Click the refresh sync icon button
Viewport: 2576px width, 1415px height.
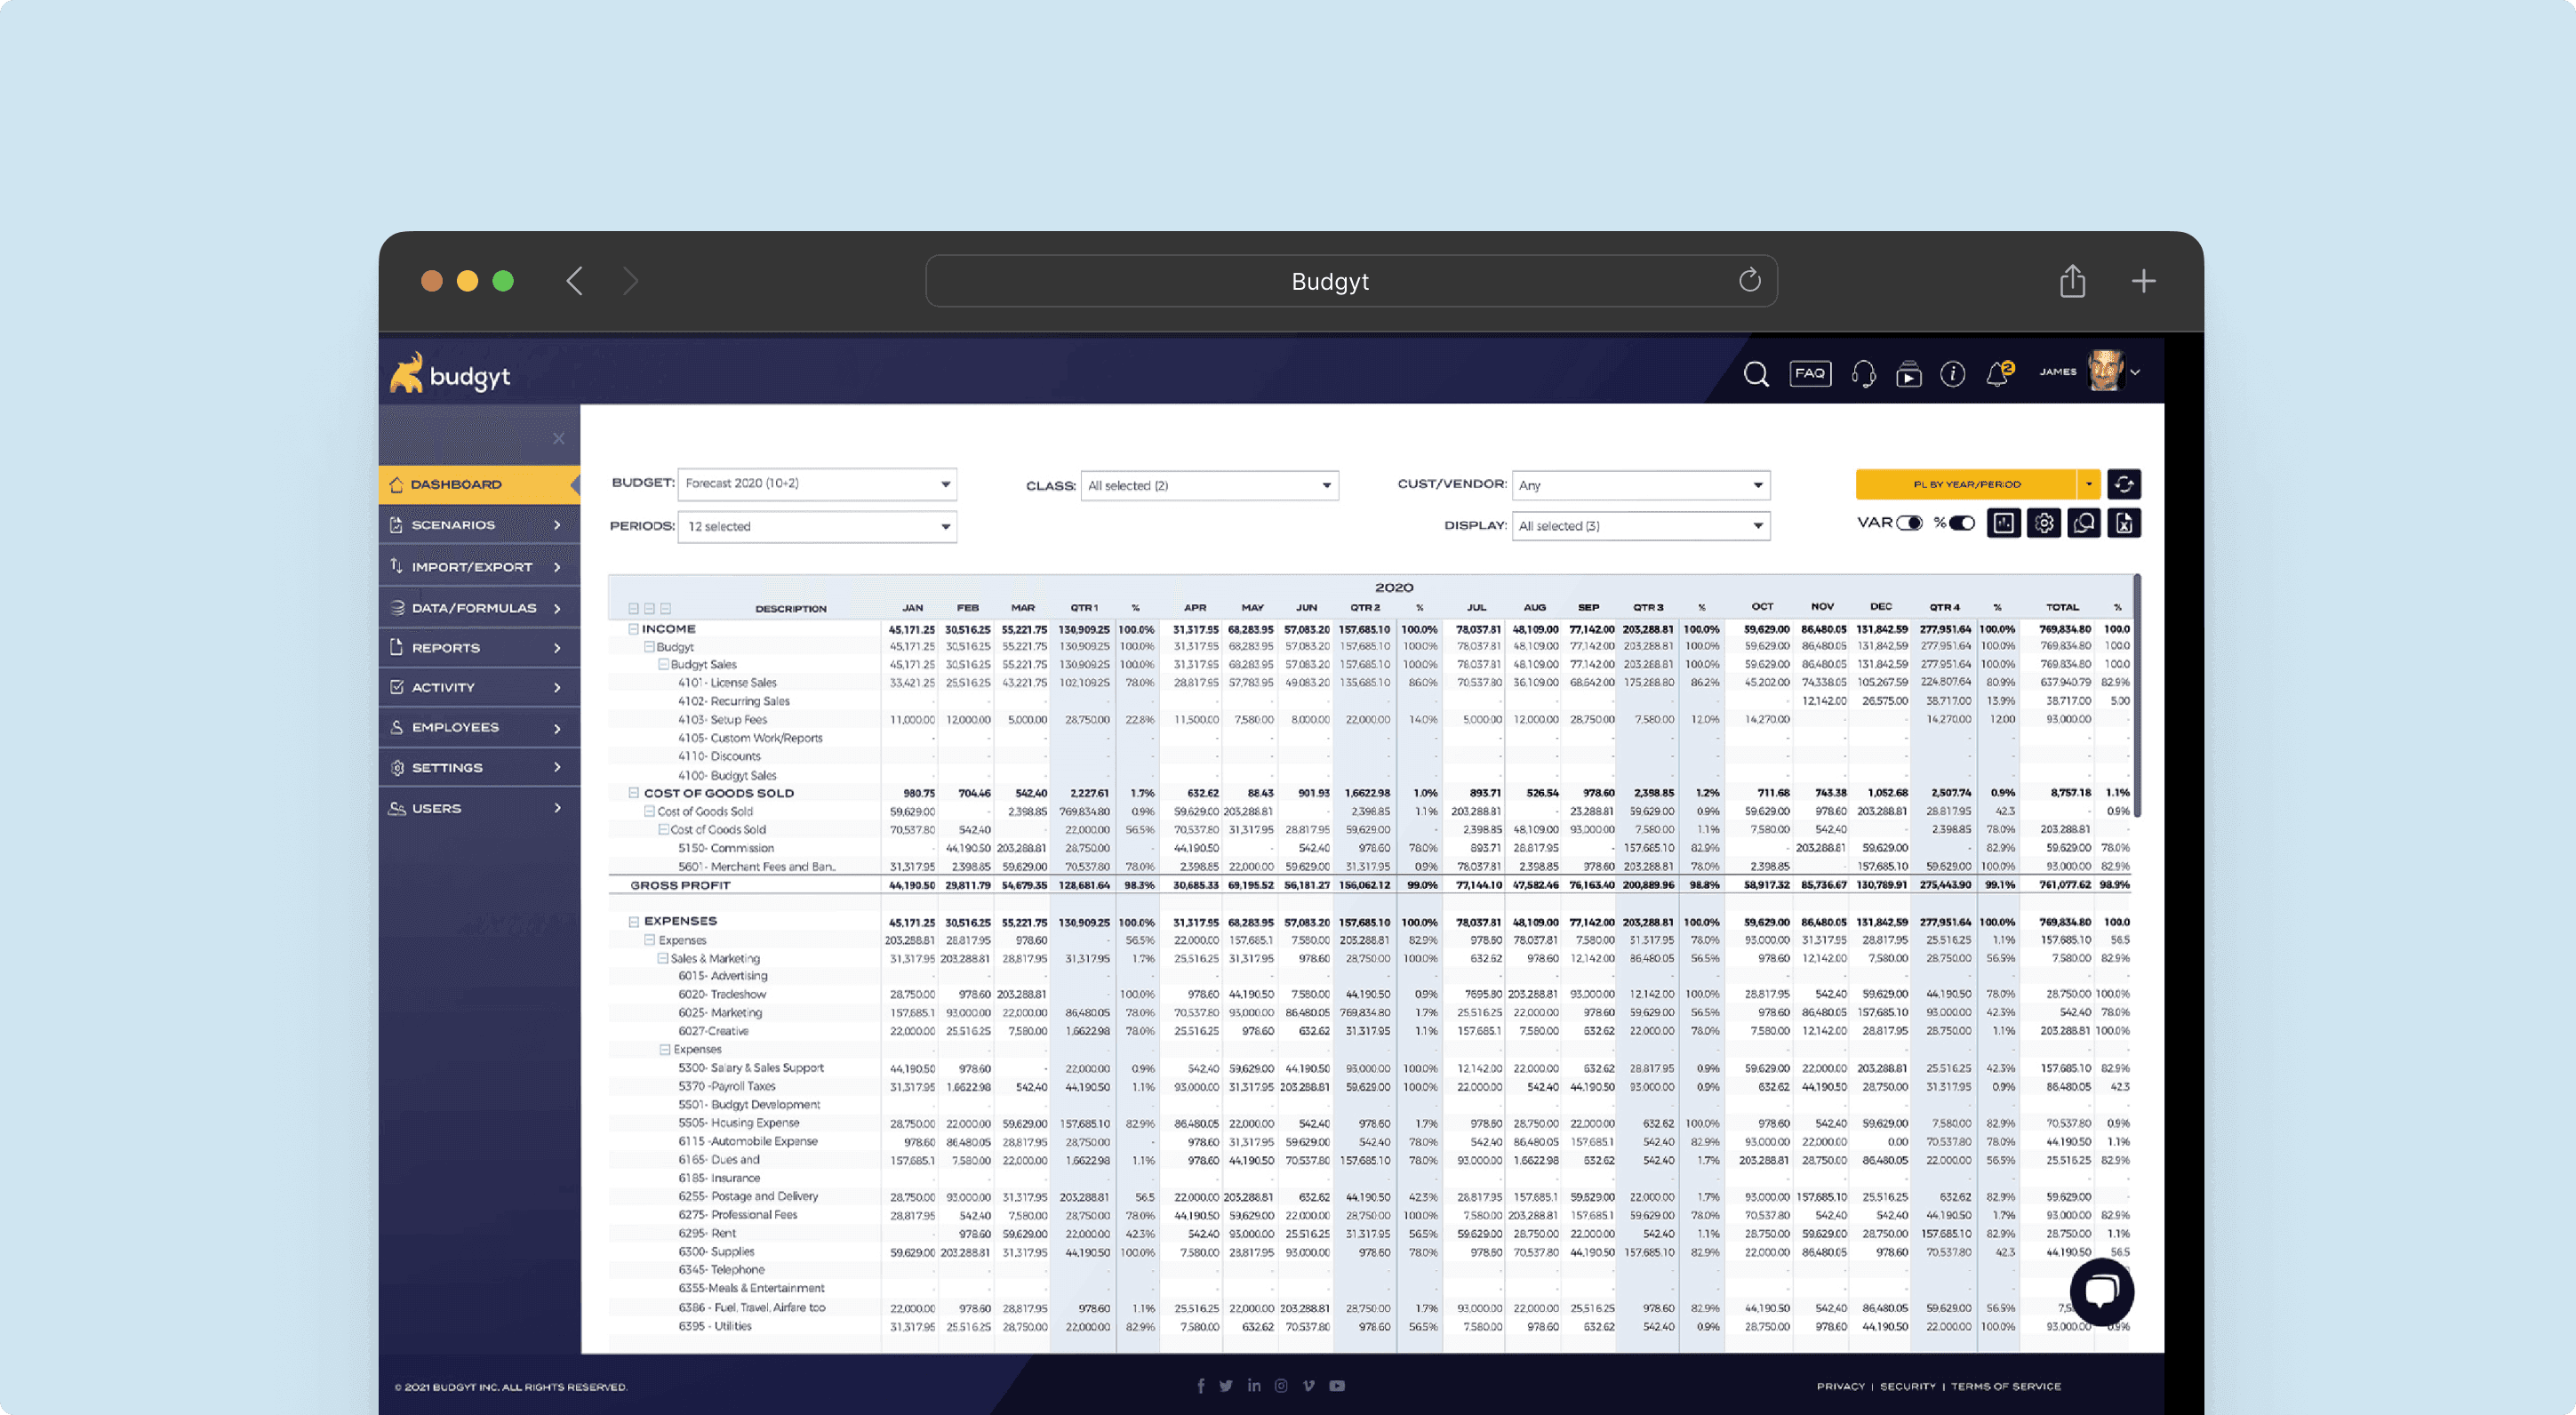point(2123,484)
